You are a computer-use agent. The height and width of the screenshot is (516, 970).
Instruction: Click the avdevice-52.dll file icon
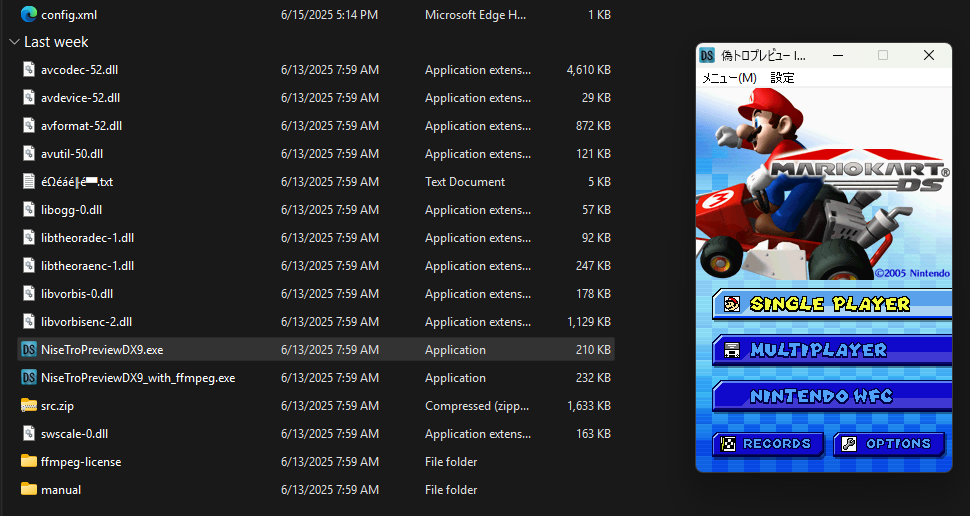pos(28,97)
